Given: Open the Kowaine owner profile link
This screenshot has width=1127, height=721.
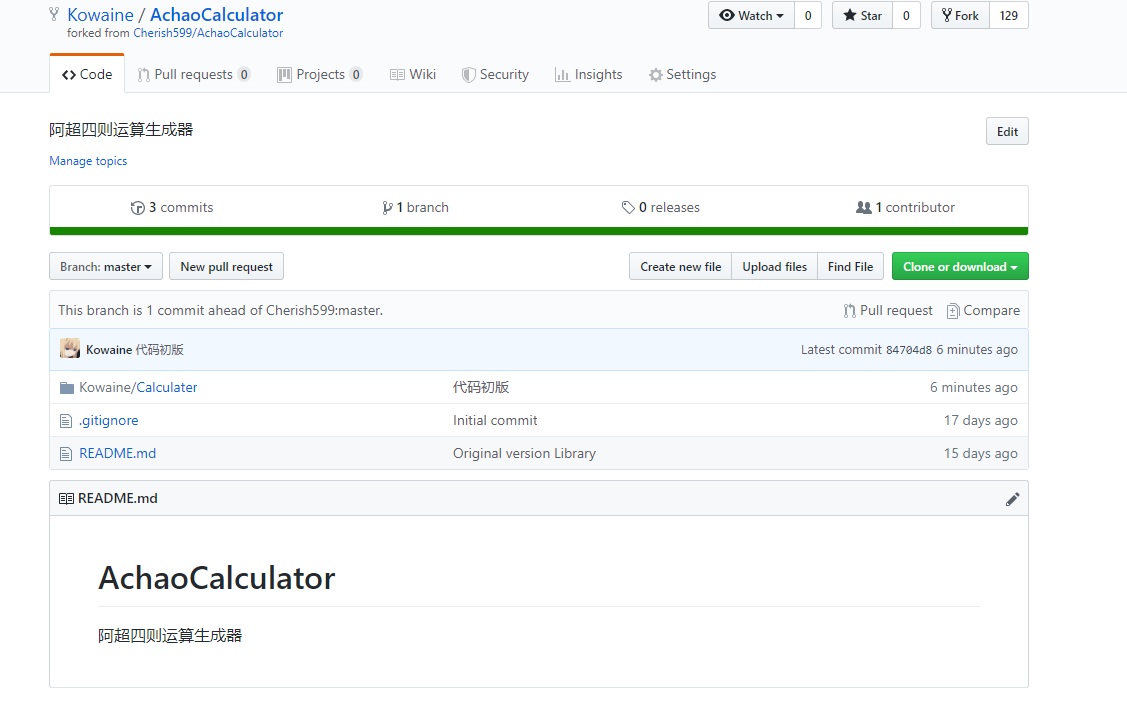Looking at the screenshot, I should pyautogui.click(x=100, y=15).
